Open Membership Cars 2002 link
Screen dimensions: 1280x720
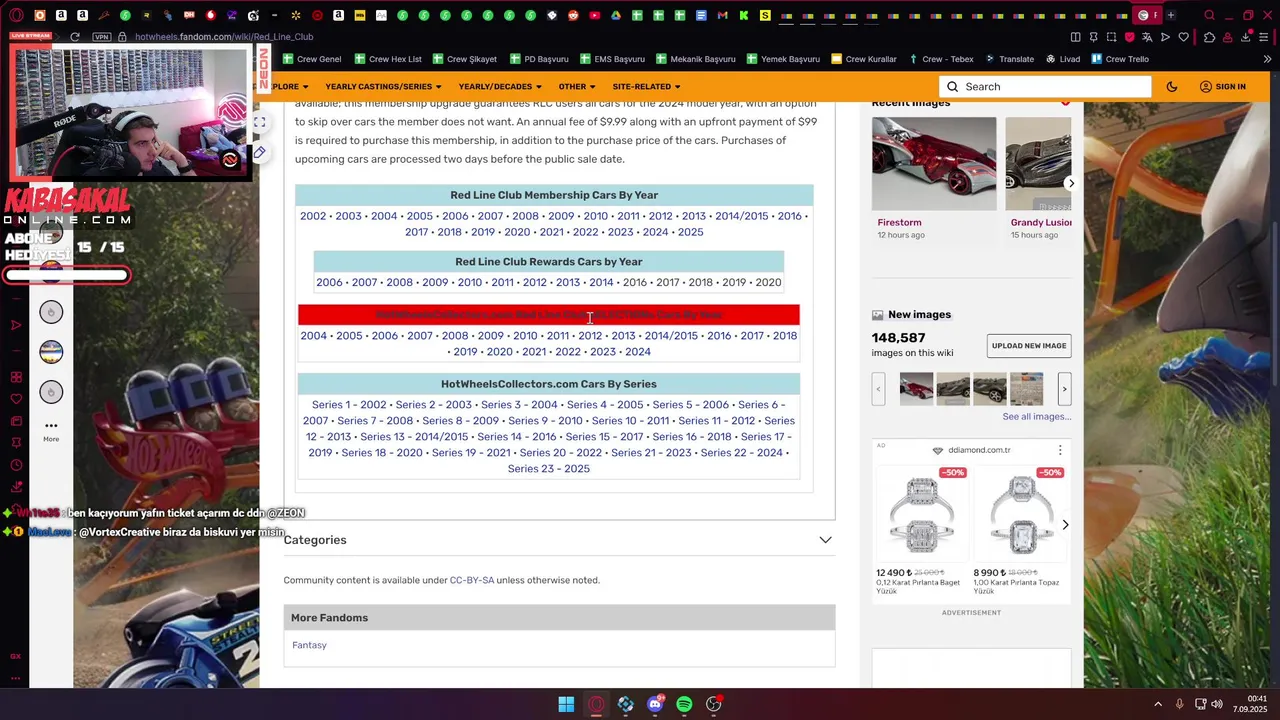coord(313,216)
